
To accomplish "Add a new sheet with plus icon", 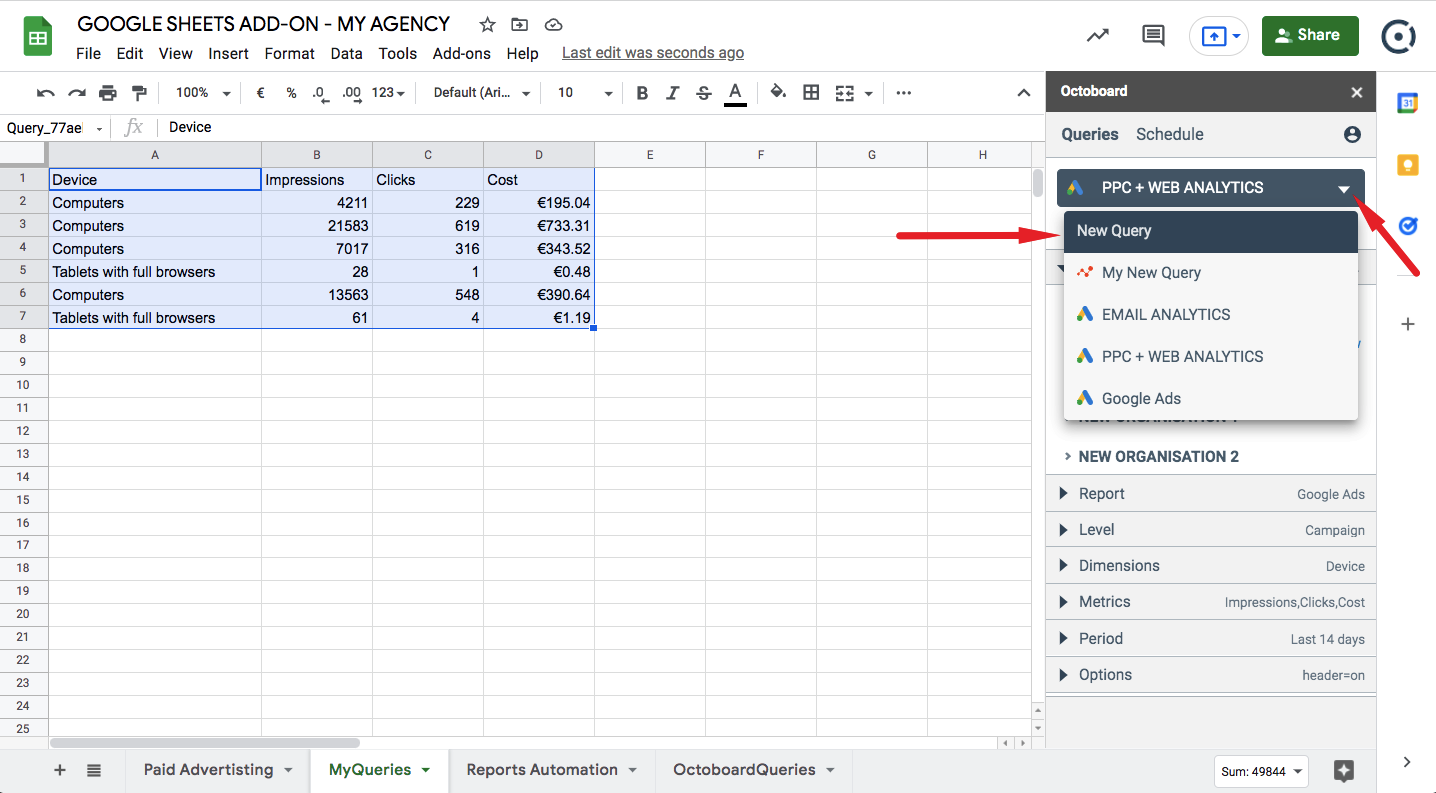I will 60,770.
